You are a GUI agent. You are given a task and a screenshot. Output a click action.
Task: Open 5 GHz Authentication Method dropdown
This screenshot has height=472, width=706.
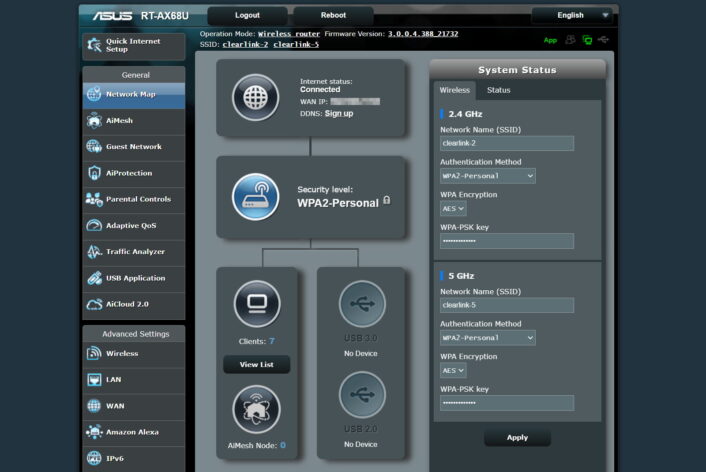point(488,337)
